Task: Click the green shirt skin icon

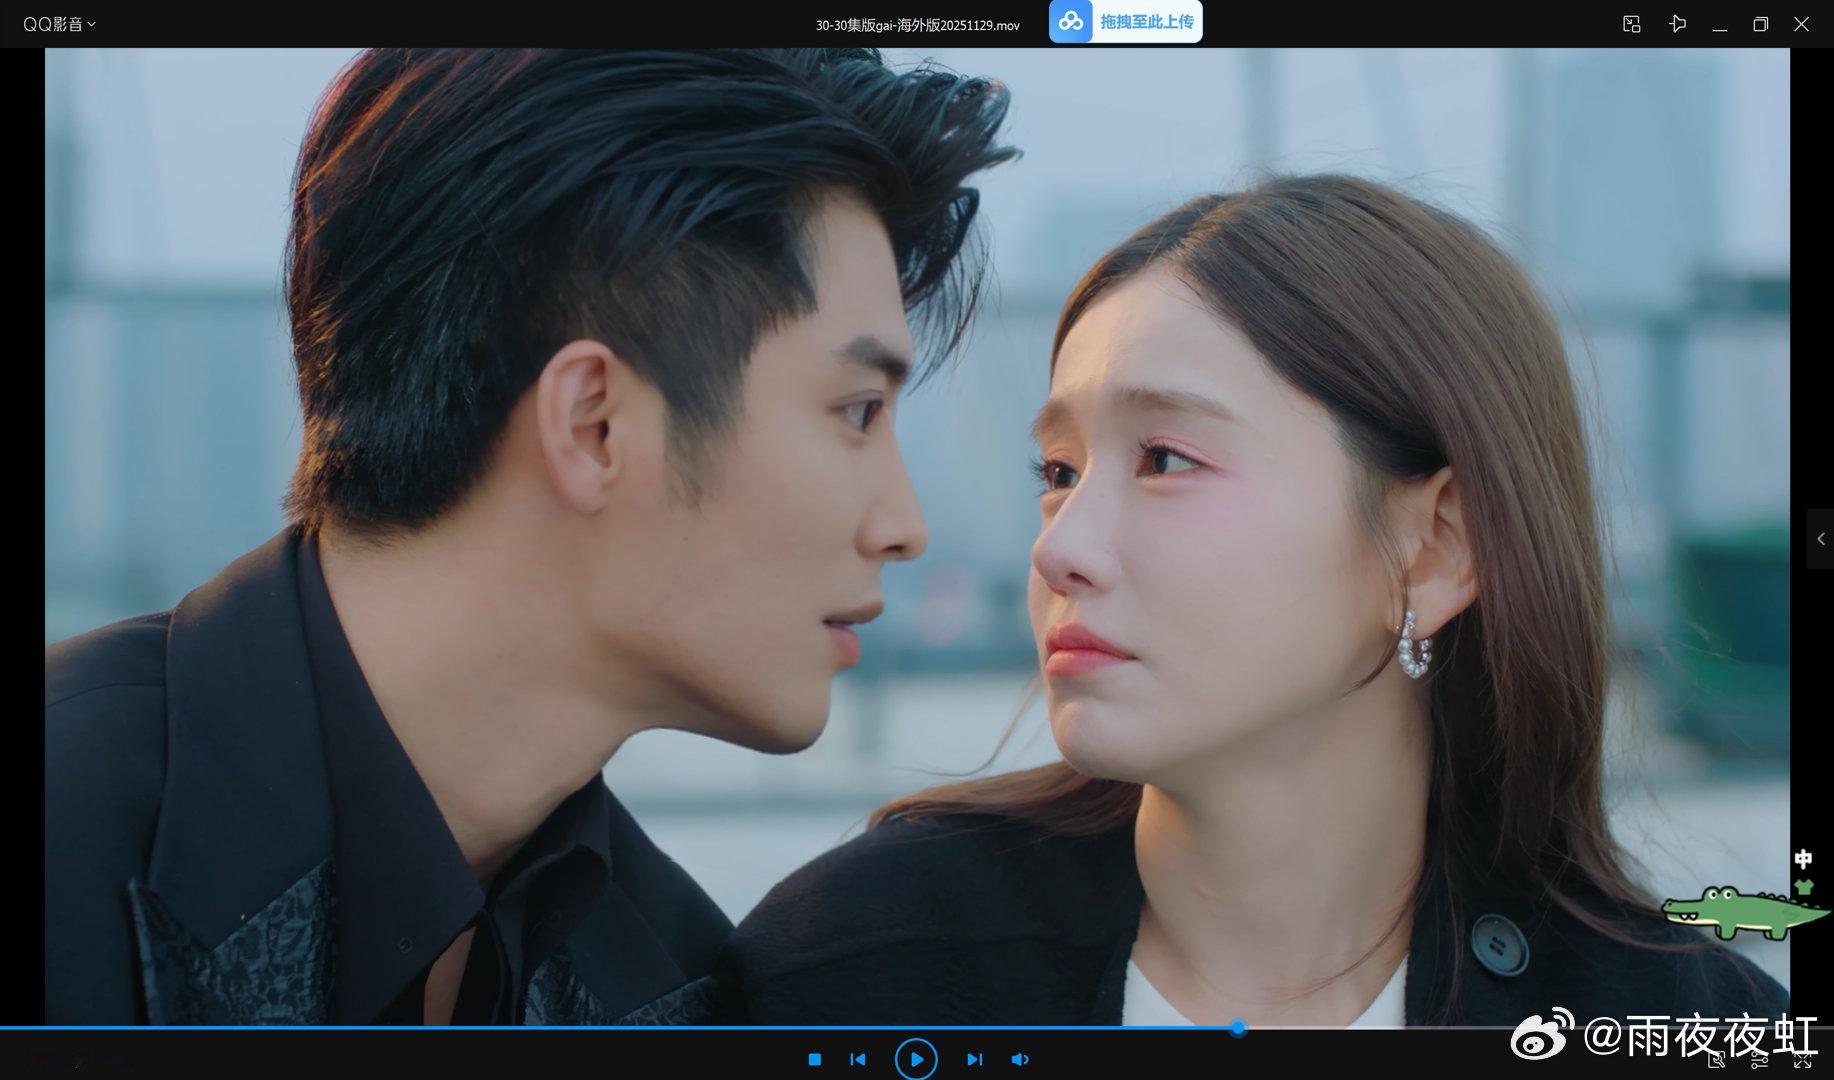Action: (1804, 886)
